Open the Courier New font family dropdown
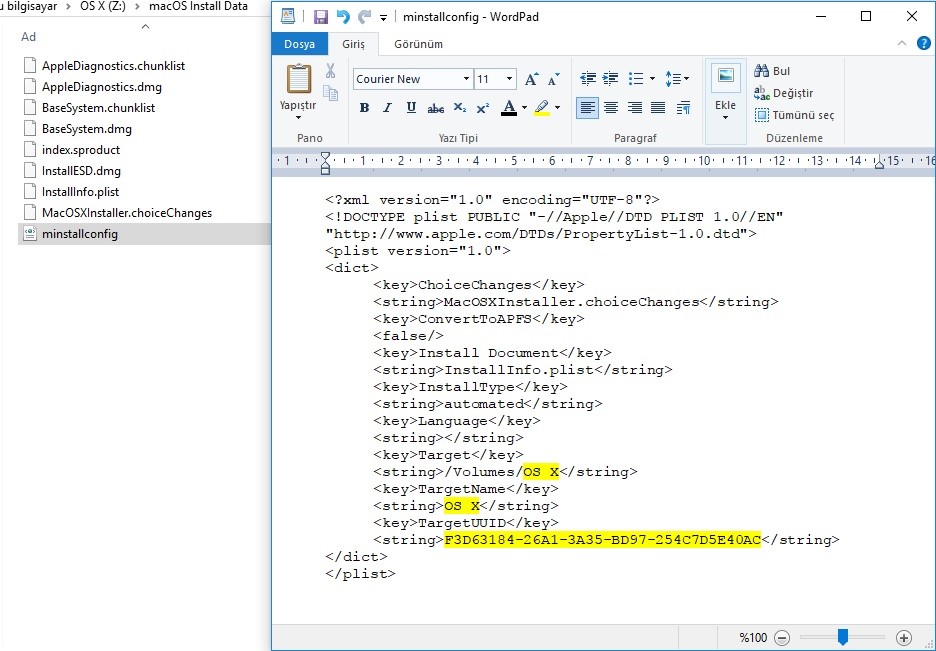 (466, 79)
